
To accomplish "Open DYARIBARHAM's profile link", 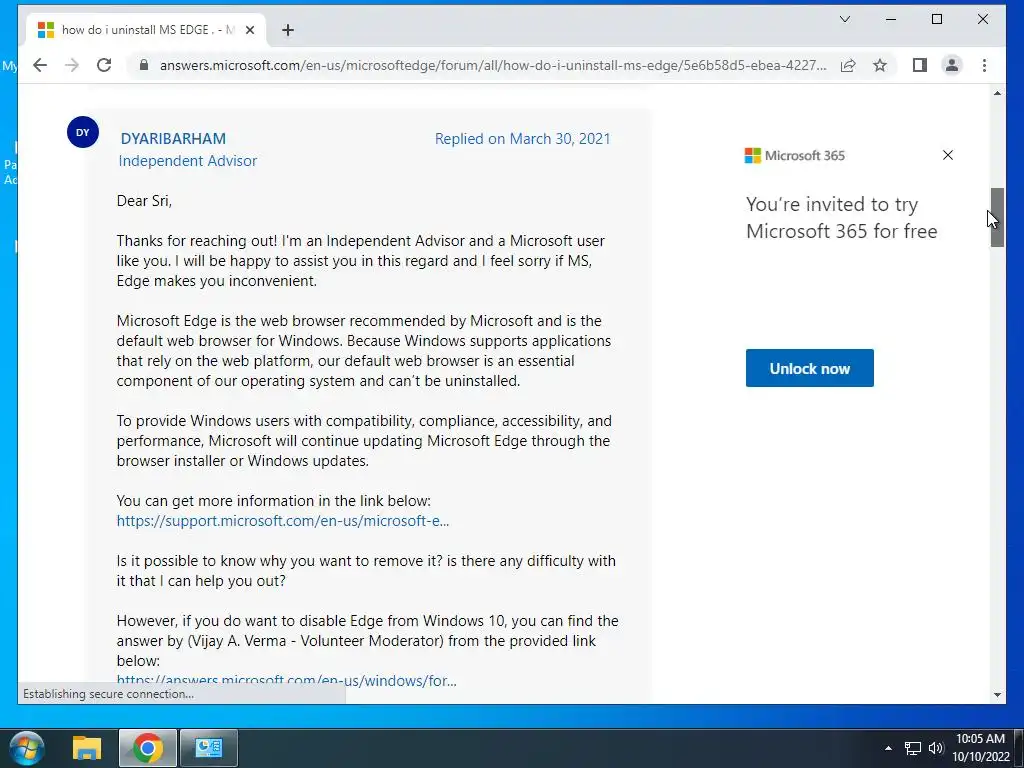I will tap(173, 138).
